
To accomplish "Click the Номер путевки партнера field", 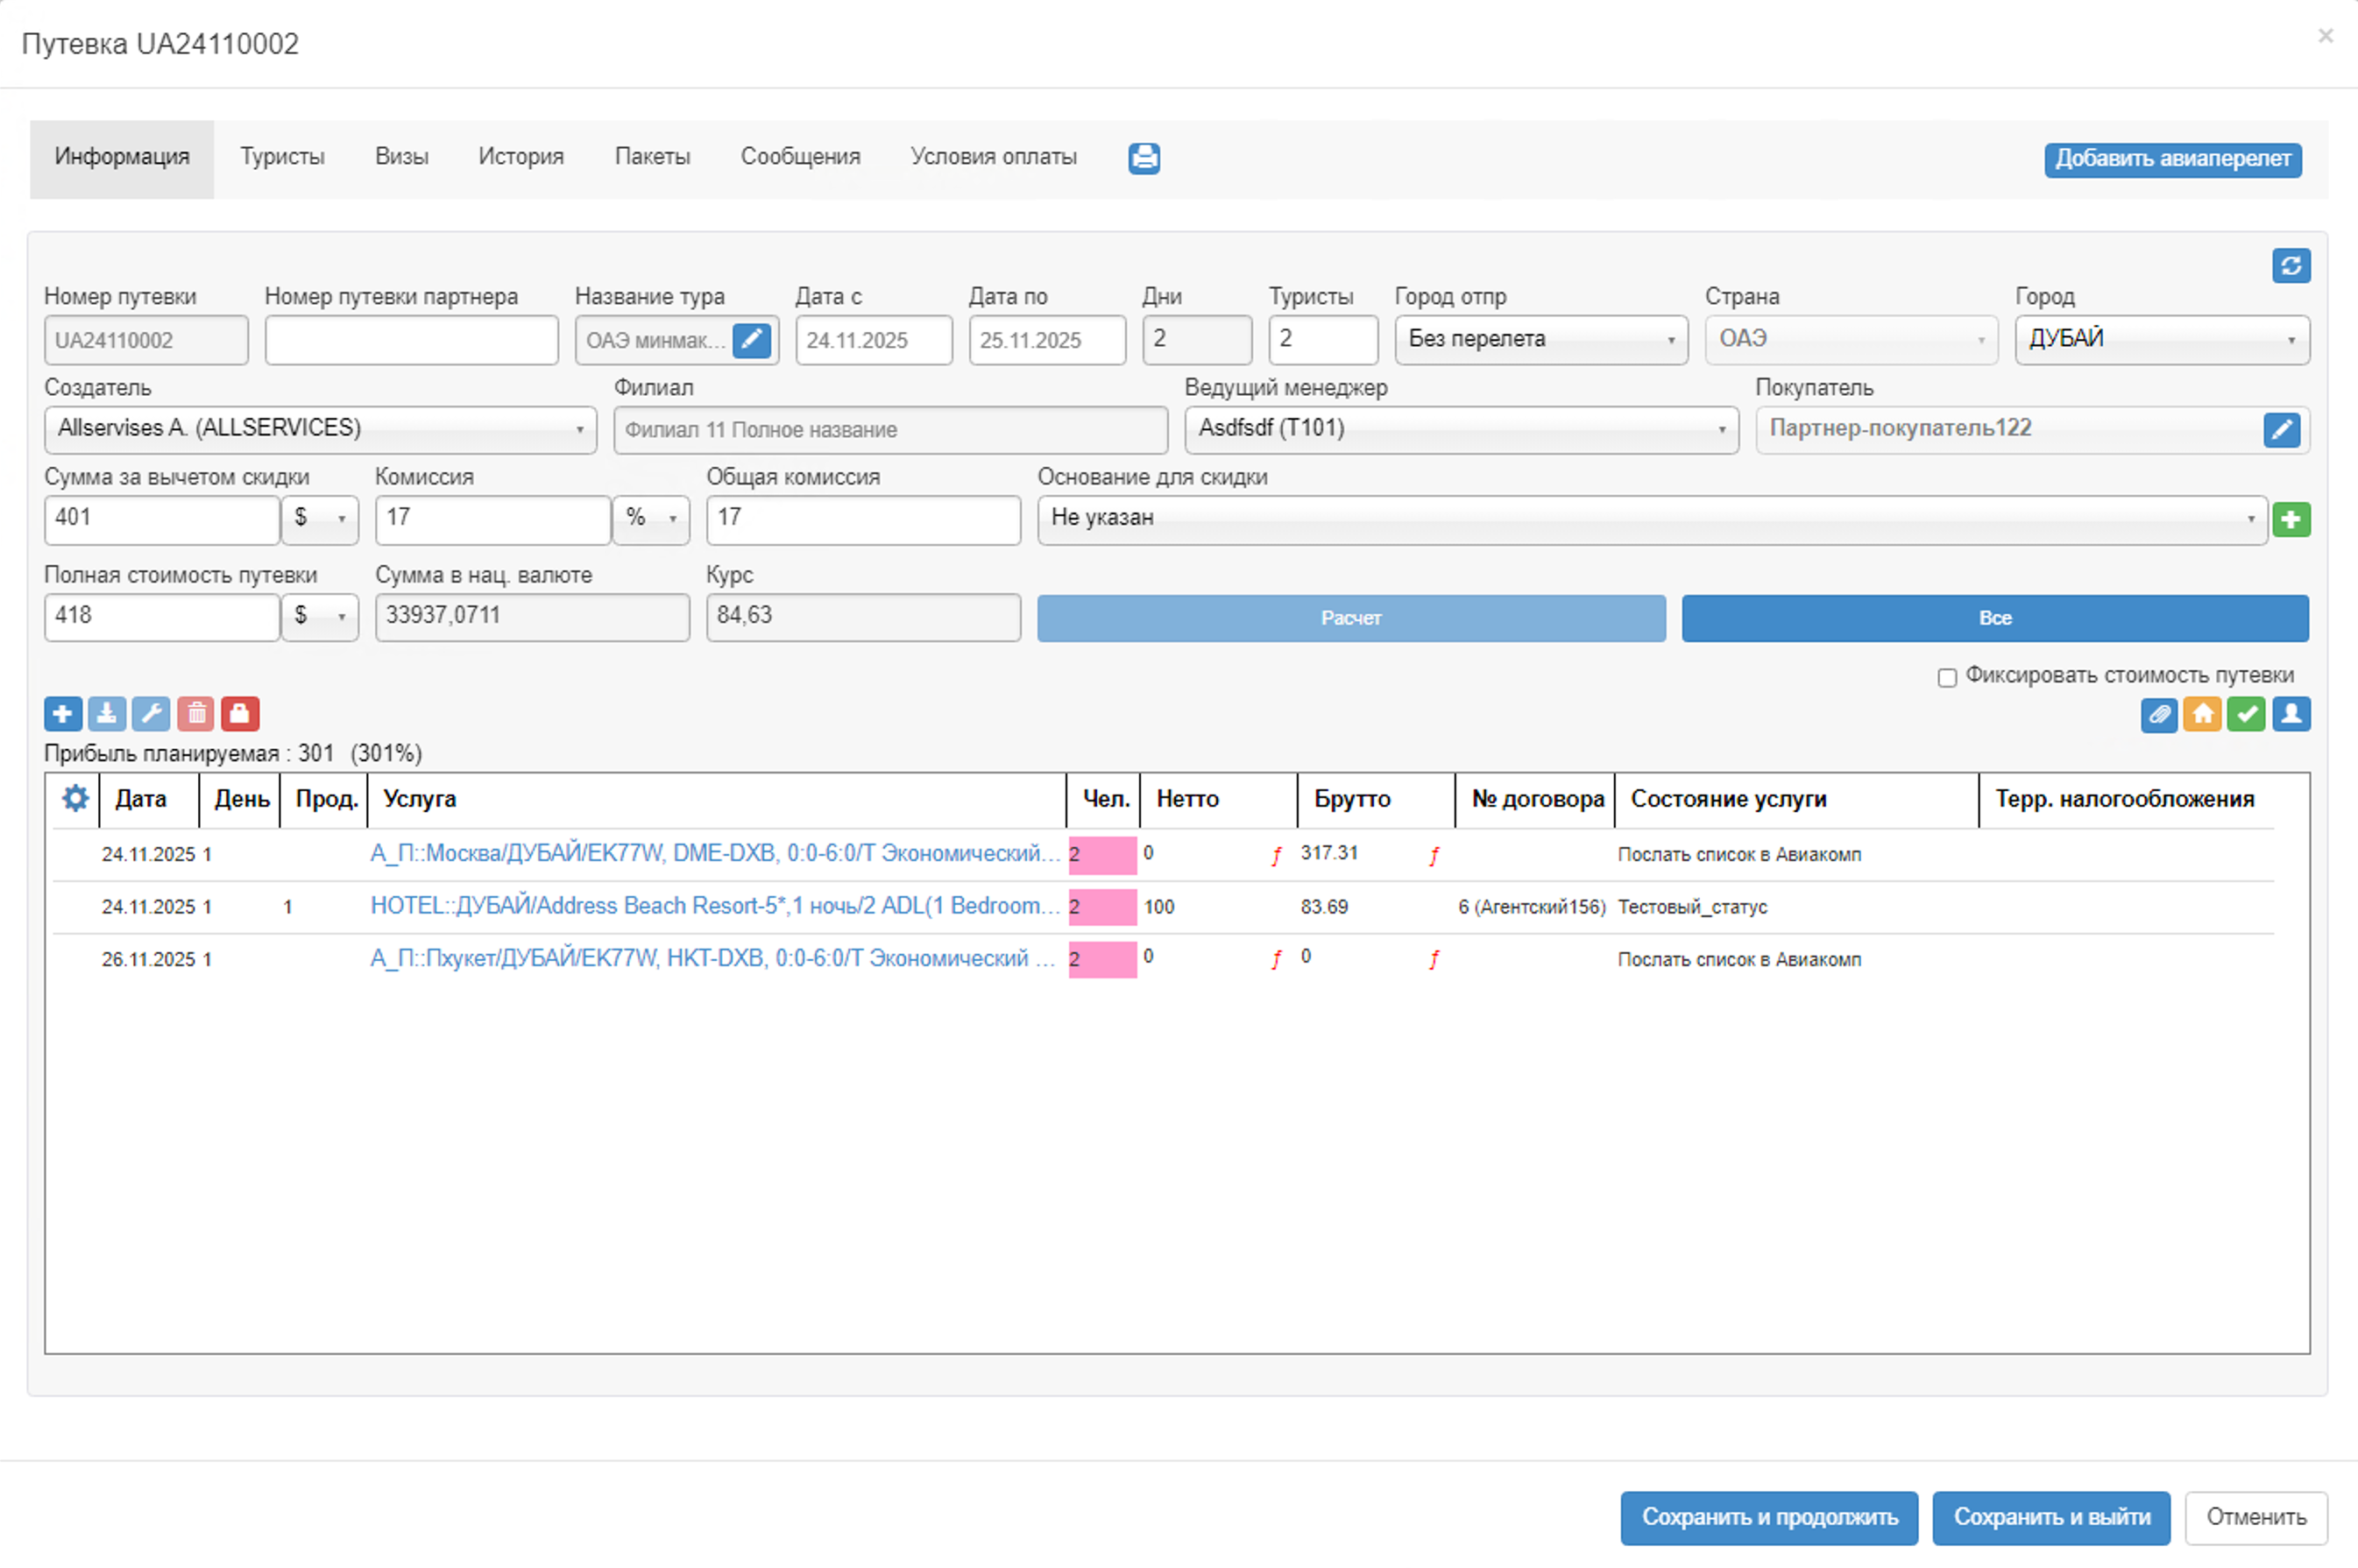I will pyautogui.click(x=411, y=340).
